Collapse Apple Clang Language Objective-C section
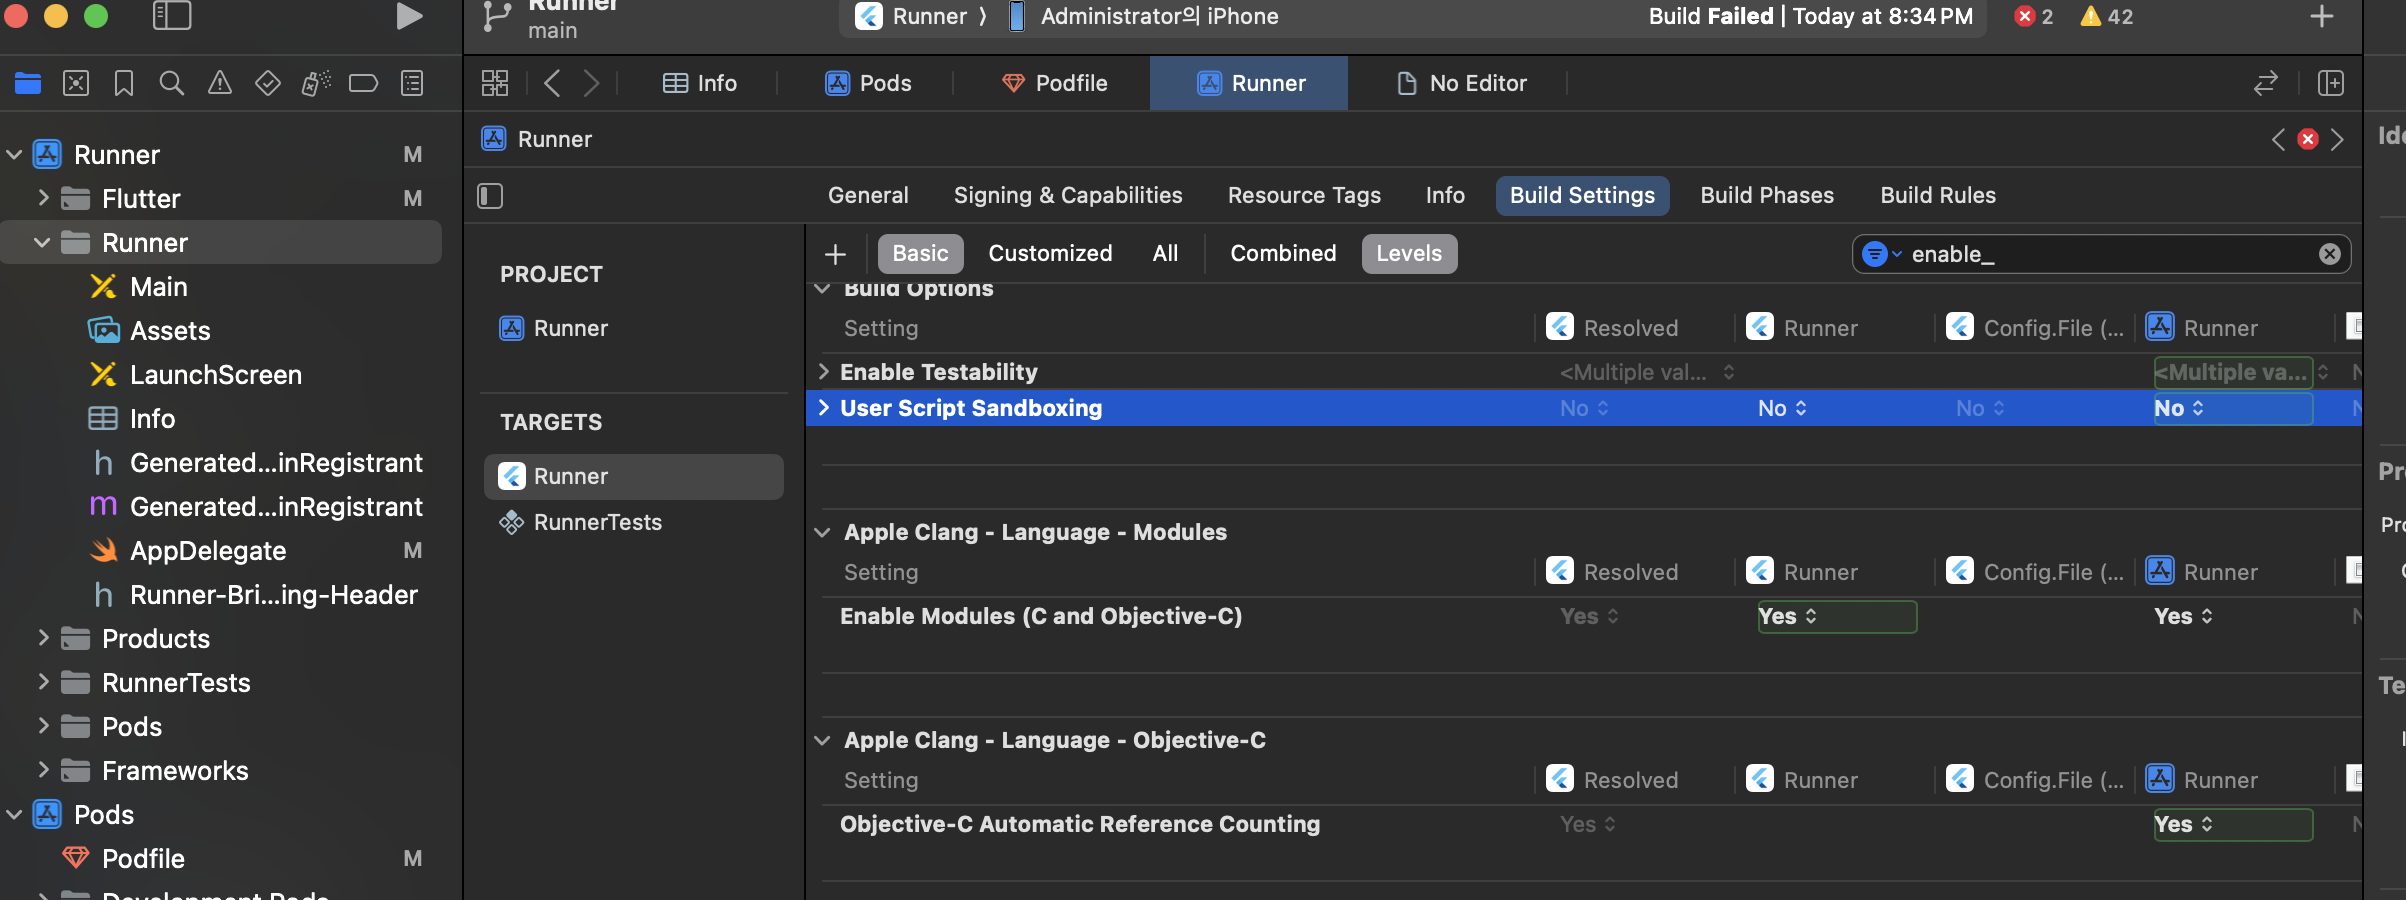 point(822,740)
